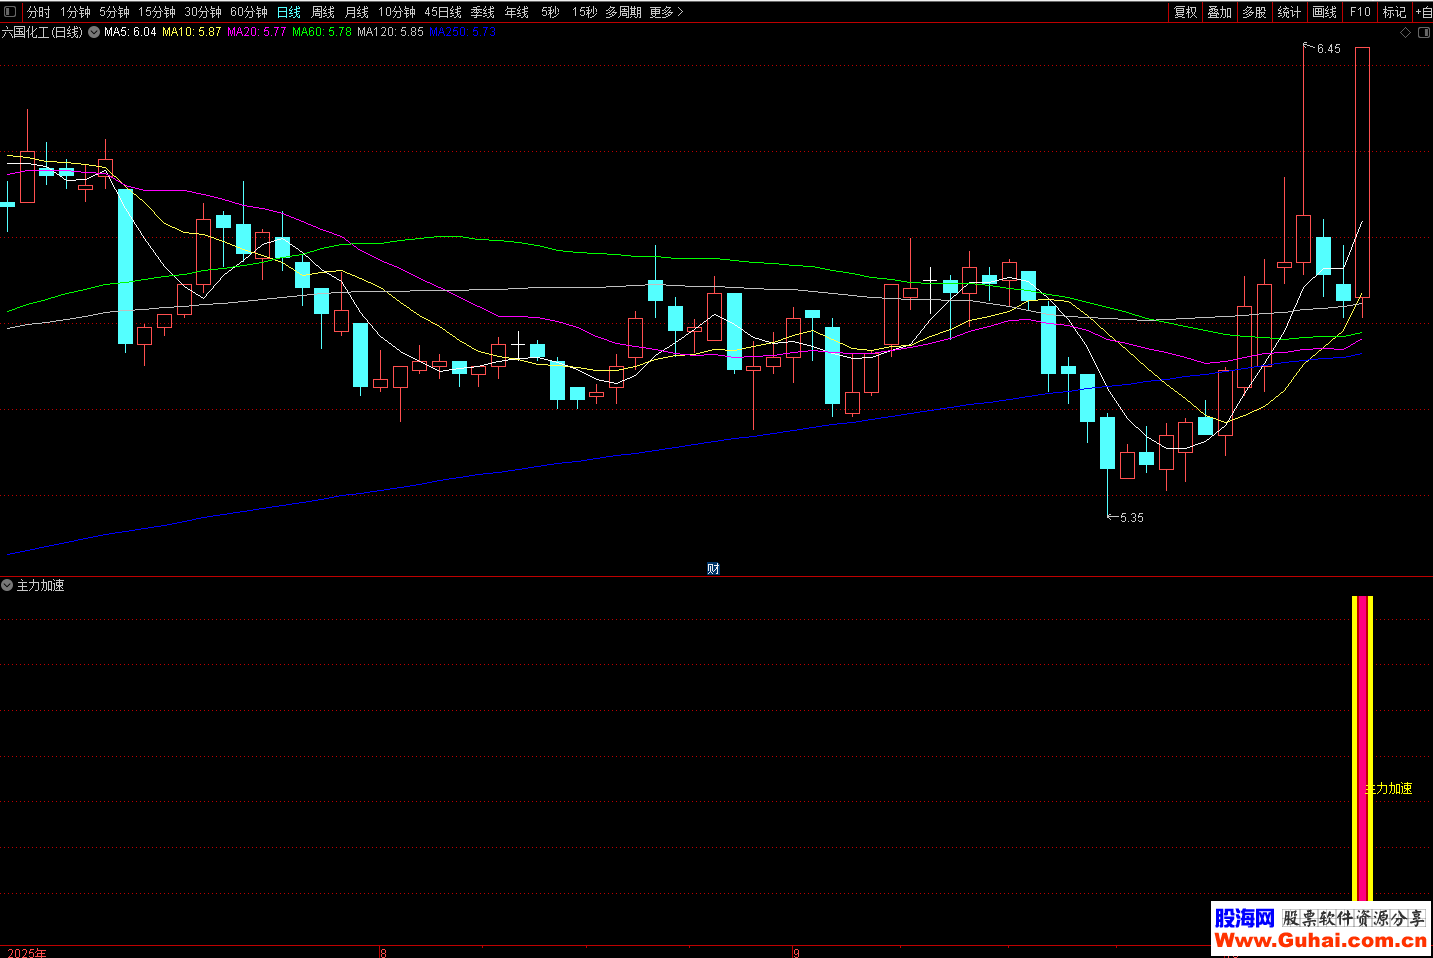This screenshot has height=958, width=1433.
Task: Click the 统计 statistics button
Action: point(1289,12)
